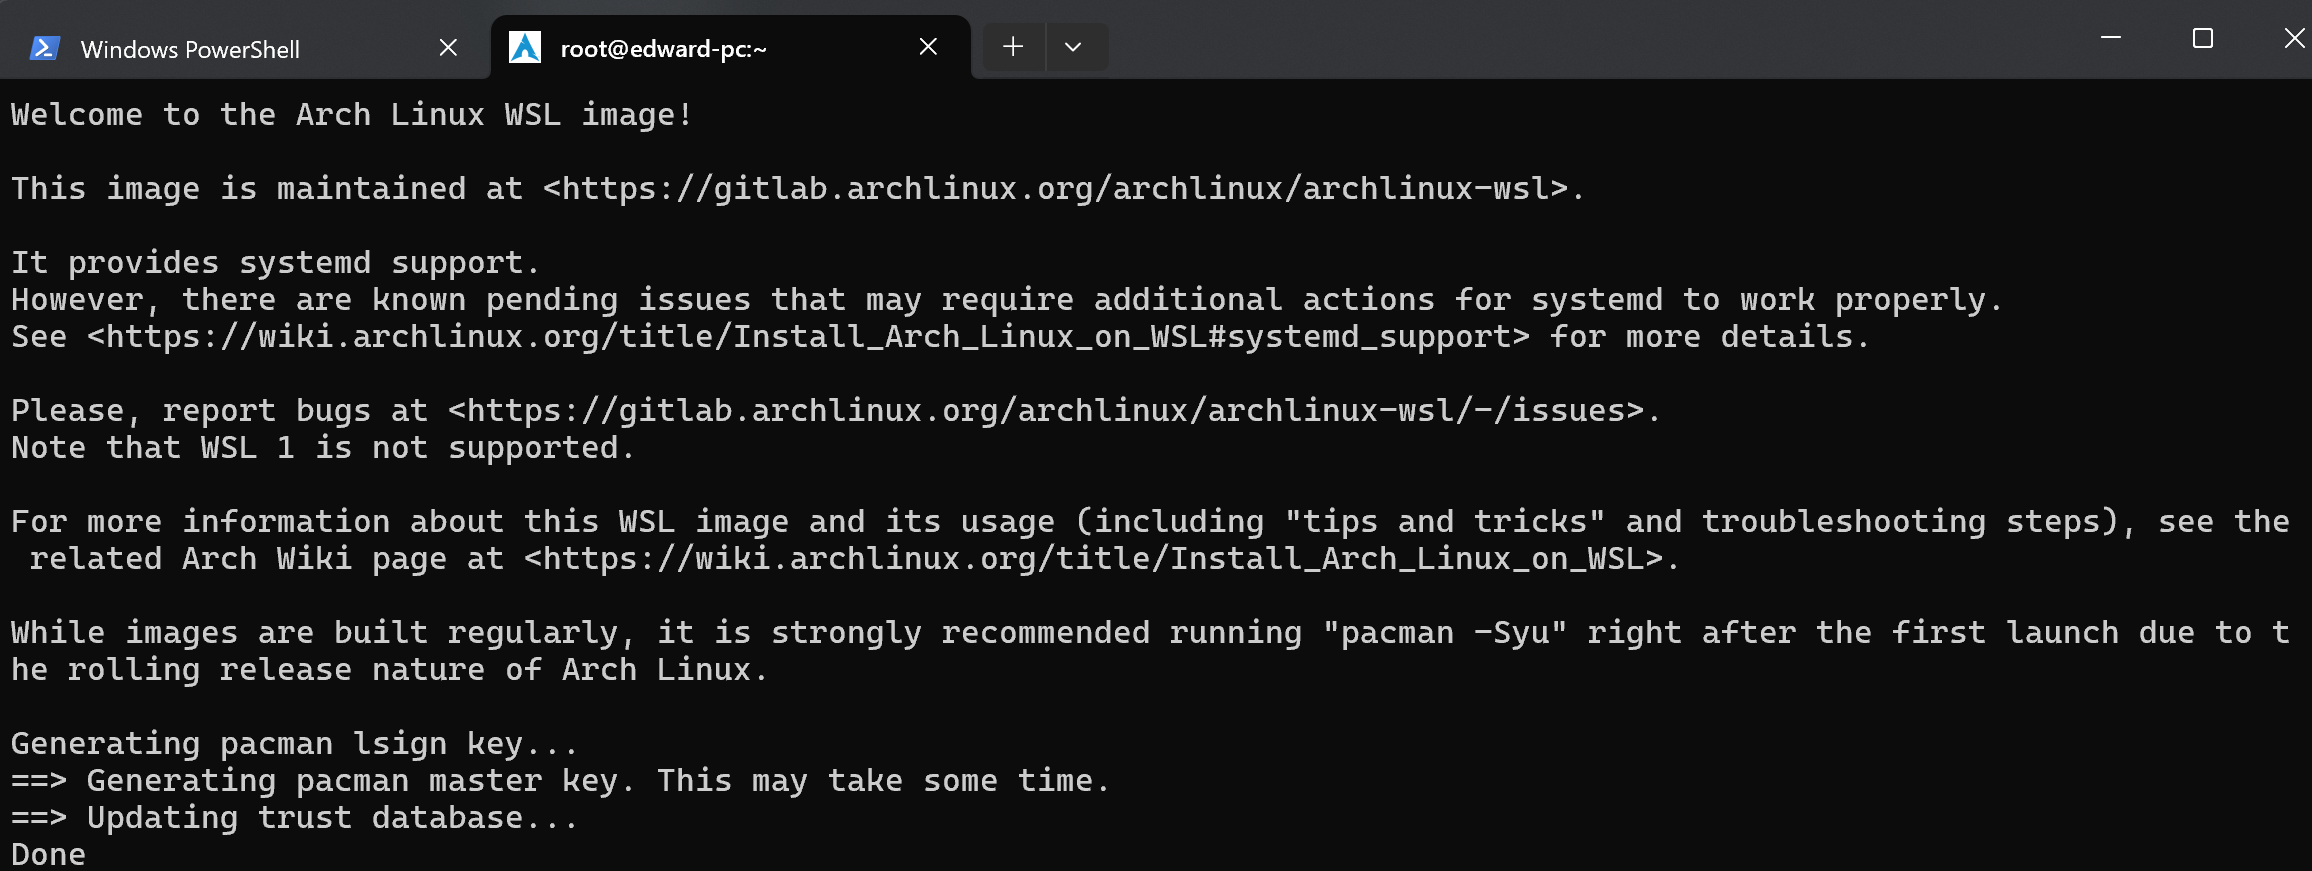Minimize the terminal window

2110,38
